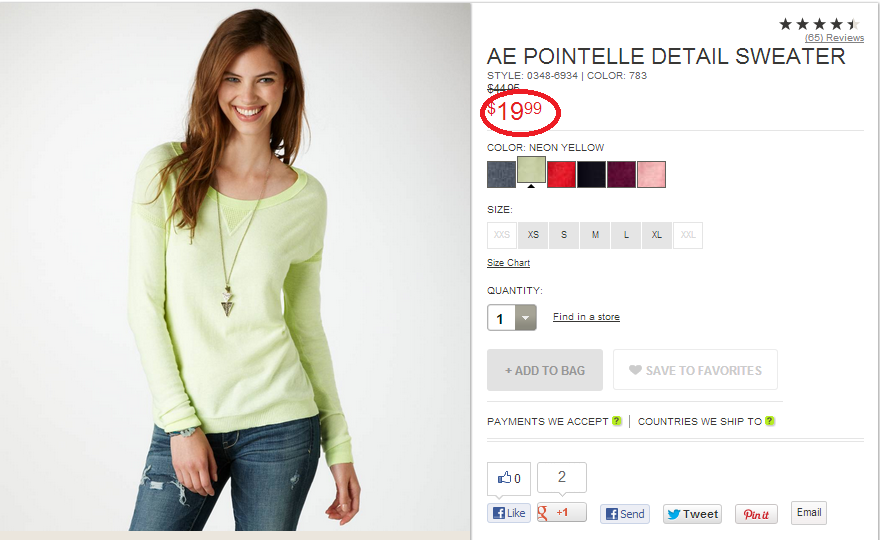
Task: Click the star rating icons
Action: (819, 24)
